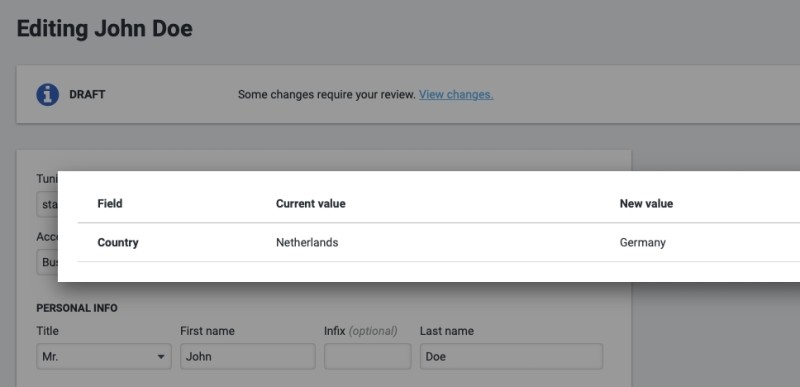Click the empty Infix input field

tap(367, 356)
